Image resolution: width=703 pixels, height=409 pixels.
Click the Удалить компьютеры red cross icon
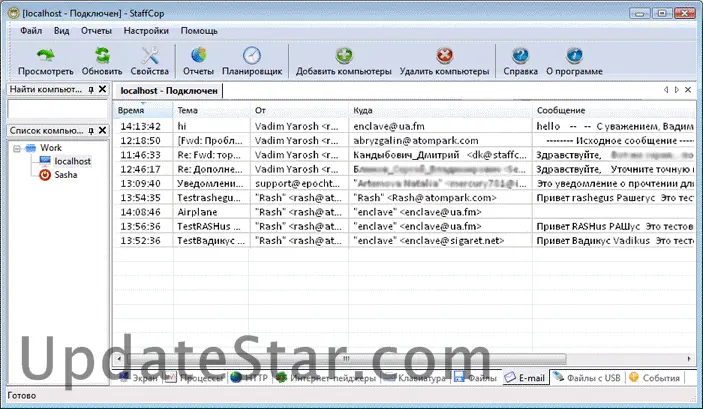pyautogui.click(x=444, y=56)
